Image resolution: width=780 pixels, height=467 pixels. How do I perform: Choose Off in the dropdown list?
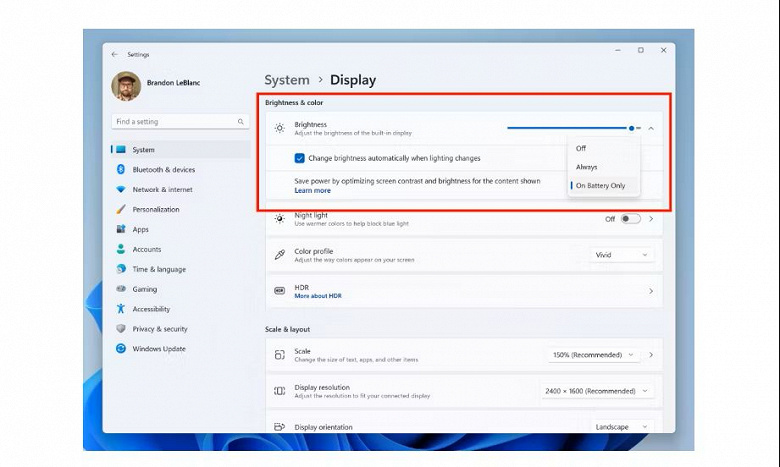pos(603,148)
